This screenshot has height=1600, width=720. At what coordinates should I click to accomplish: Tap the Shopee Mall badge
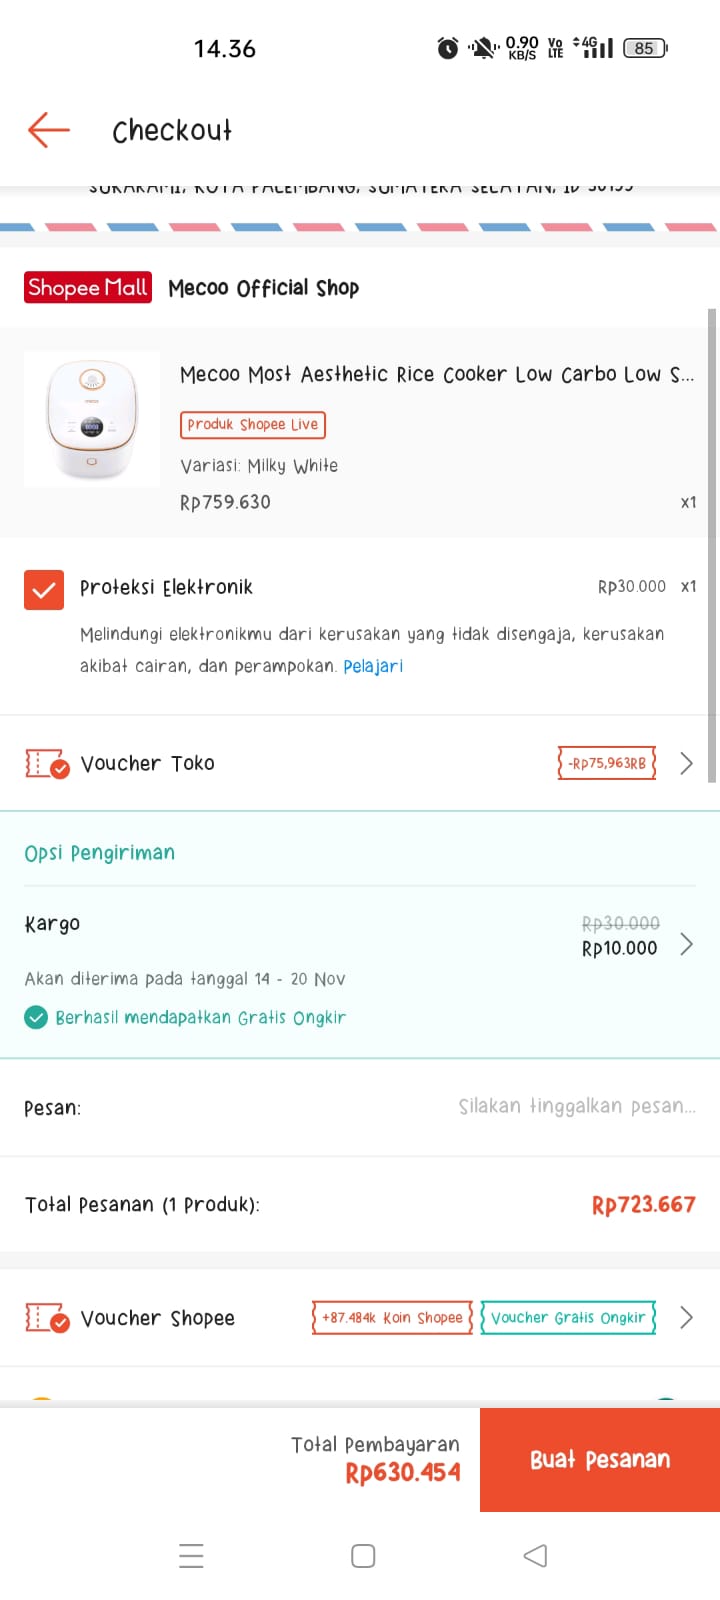coord(88,288)
